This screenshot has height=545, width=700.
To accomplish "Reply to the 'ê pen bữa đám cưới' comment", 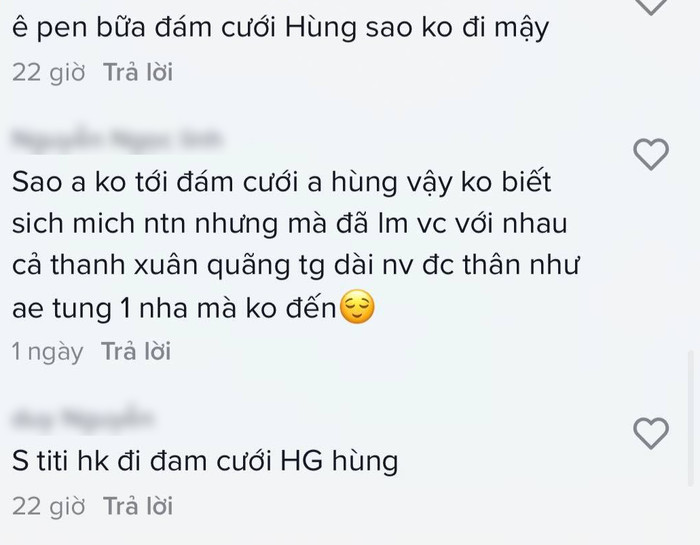I will pyautogui.click(x=138, y=72).
